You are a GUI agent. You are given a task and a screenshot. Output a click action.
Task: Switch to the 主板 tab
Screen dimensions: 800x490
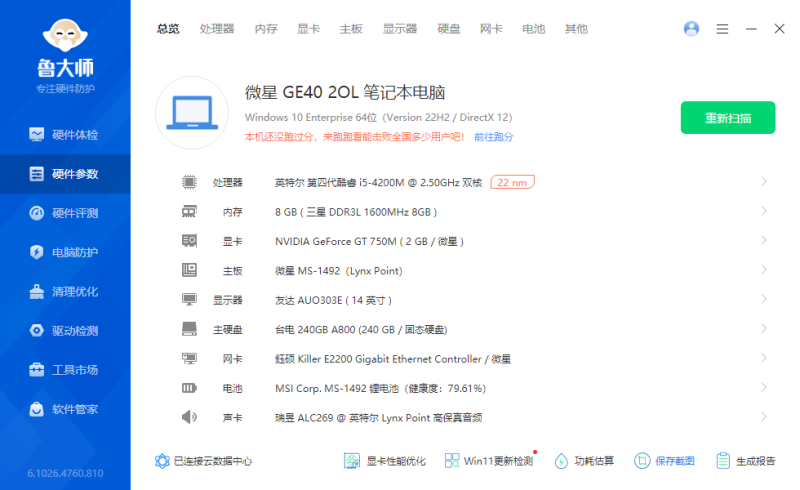point(351,29)
